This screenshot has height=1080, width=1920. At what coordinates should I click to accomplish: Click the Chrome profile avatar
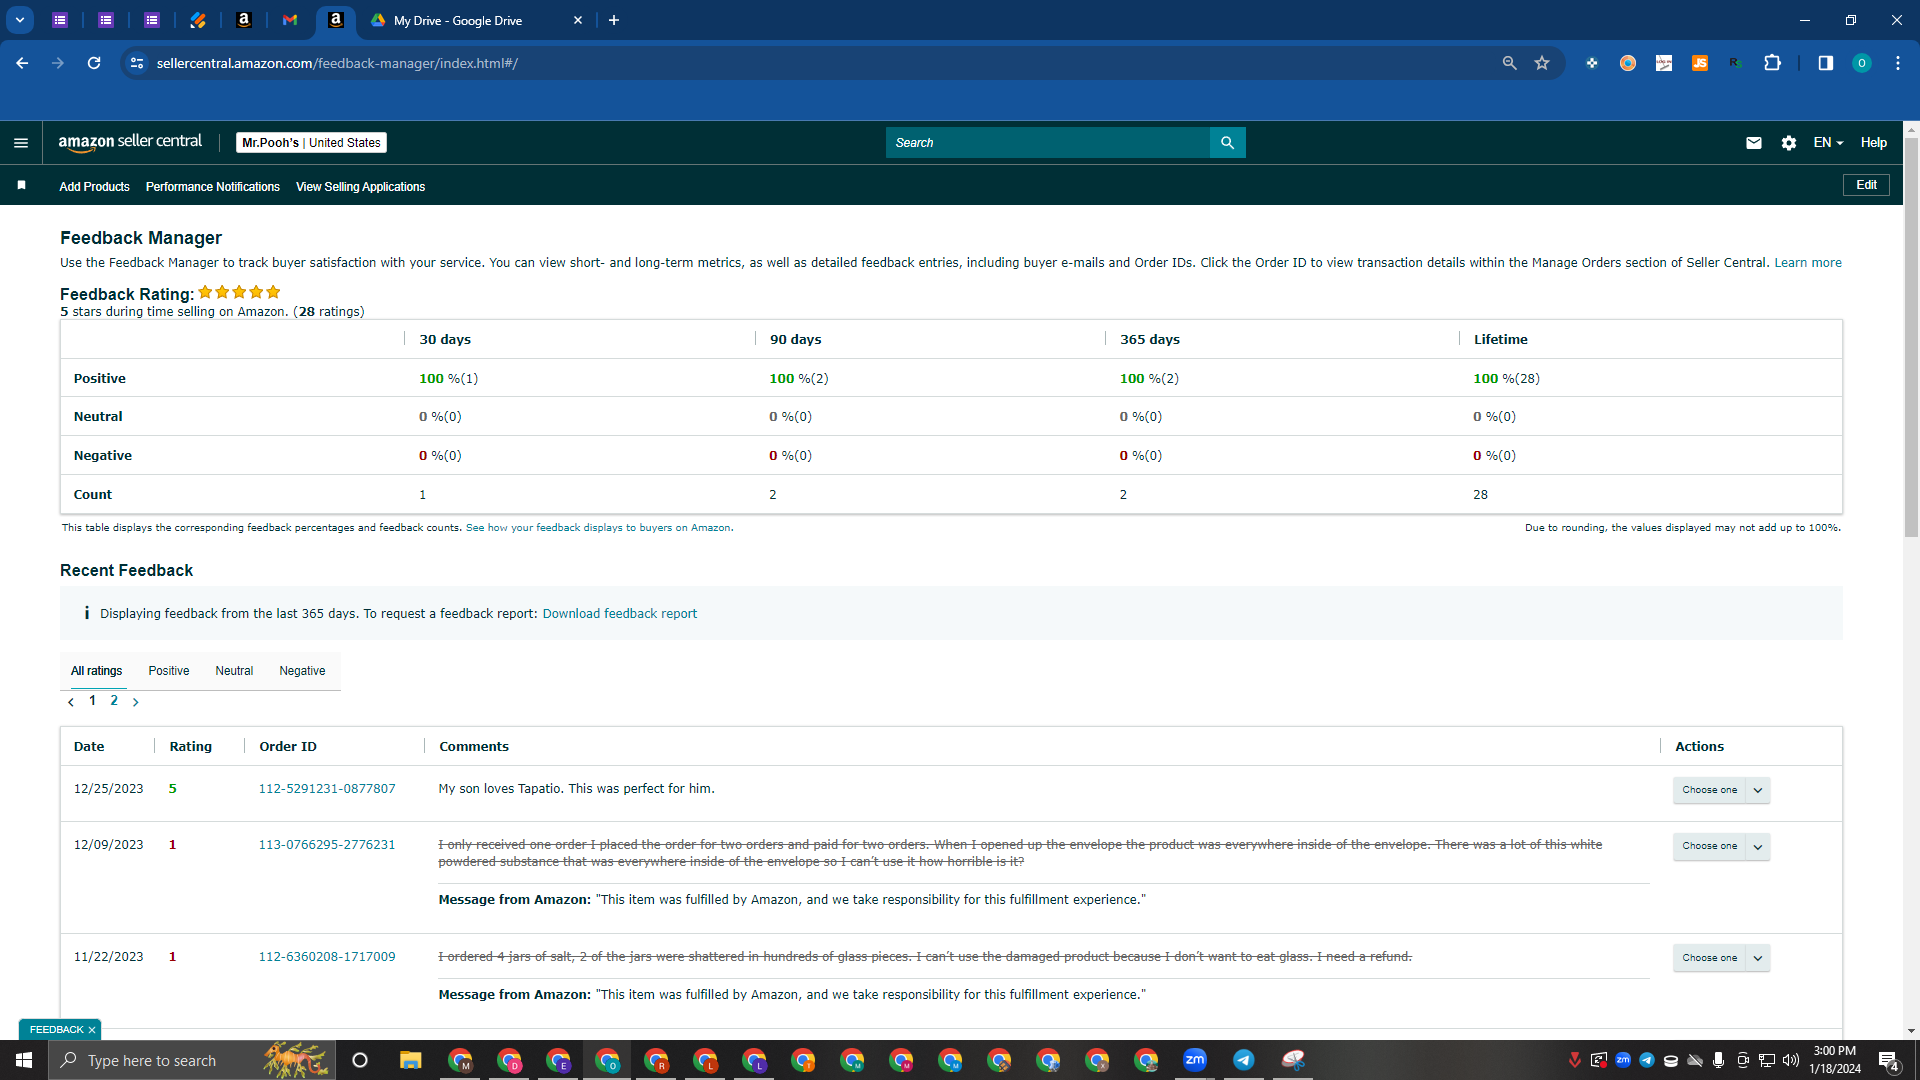(1862, 63)
